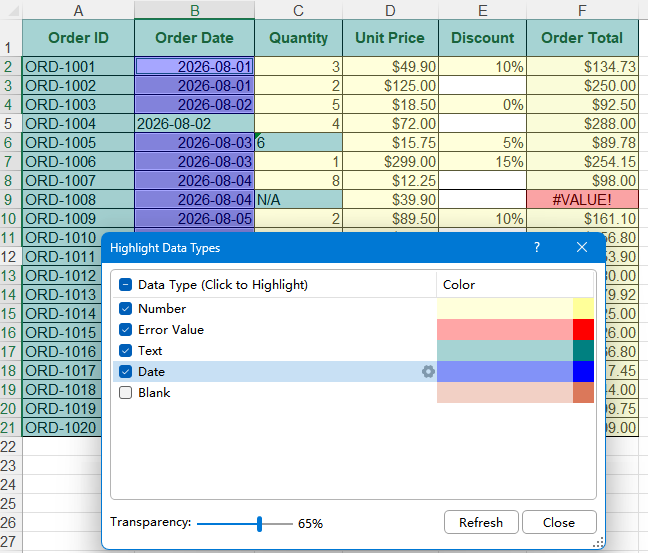Uncheck the Number data type checkbox

pyautogui.click(x=125, y=309)
